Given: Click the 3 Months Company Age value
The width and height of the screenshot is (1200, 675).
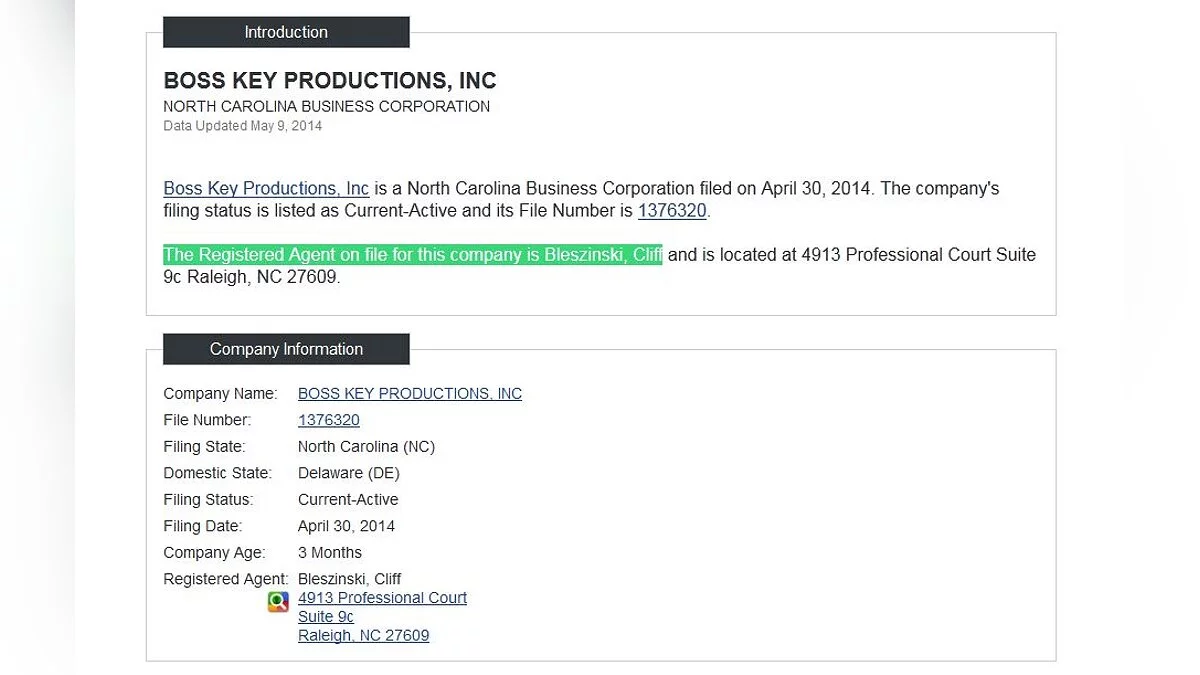Looking at the screenshot, I should tap(329, 553).
